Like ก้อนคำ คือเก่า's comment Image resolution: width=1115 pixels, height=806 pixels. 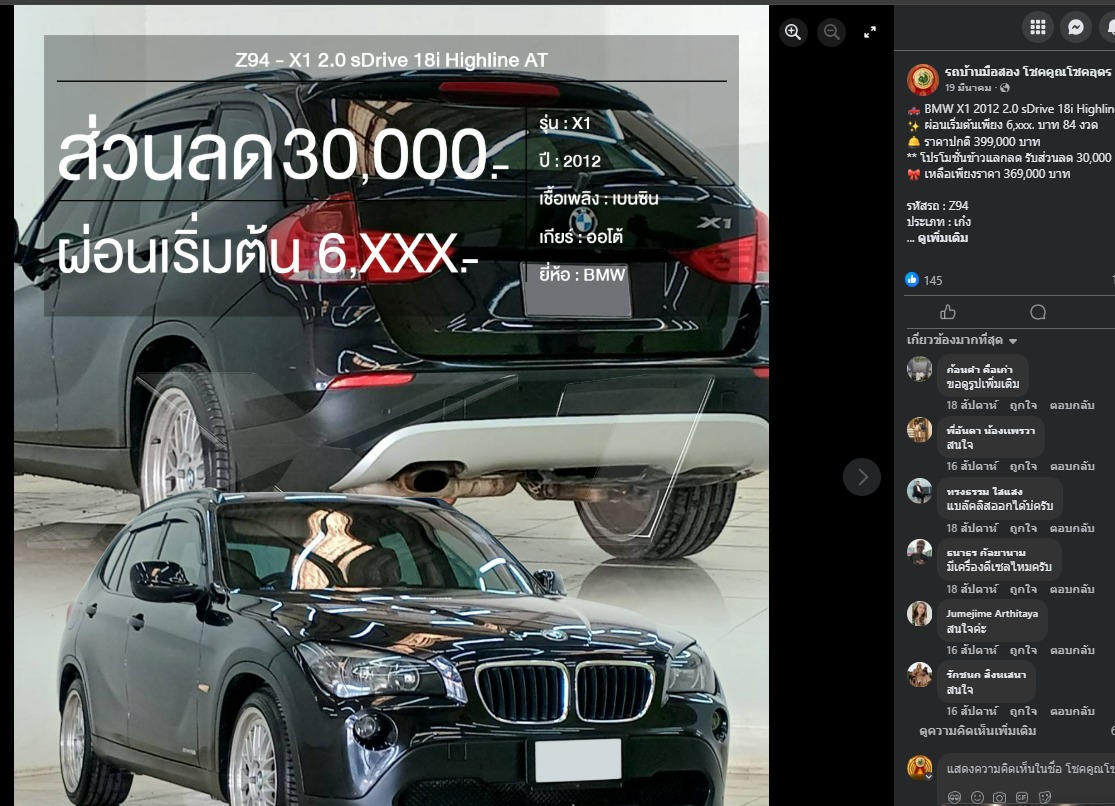point(1023,405)
